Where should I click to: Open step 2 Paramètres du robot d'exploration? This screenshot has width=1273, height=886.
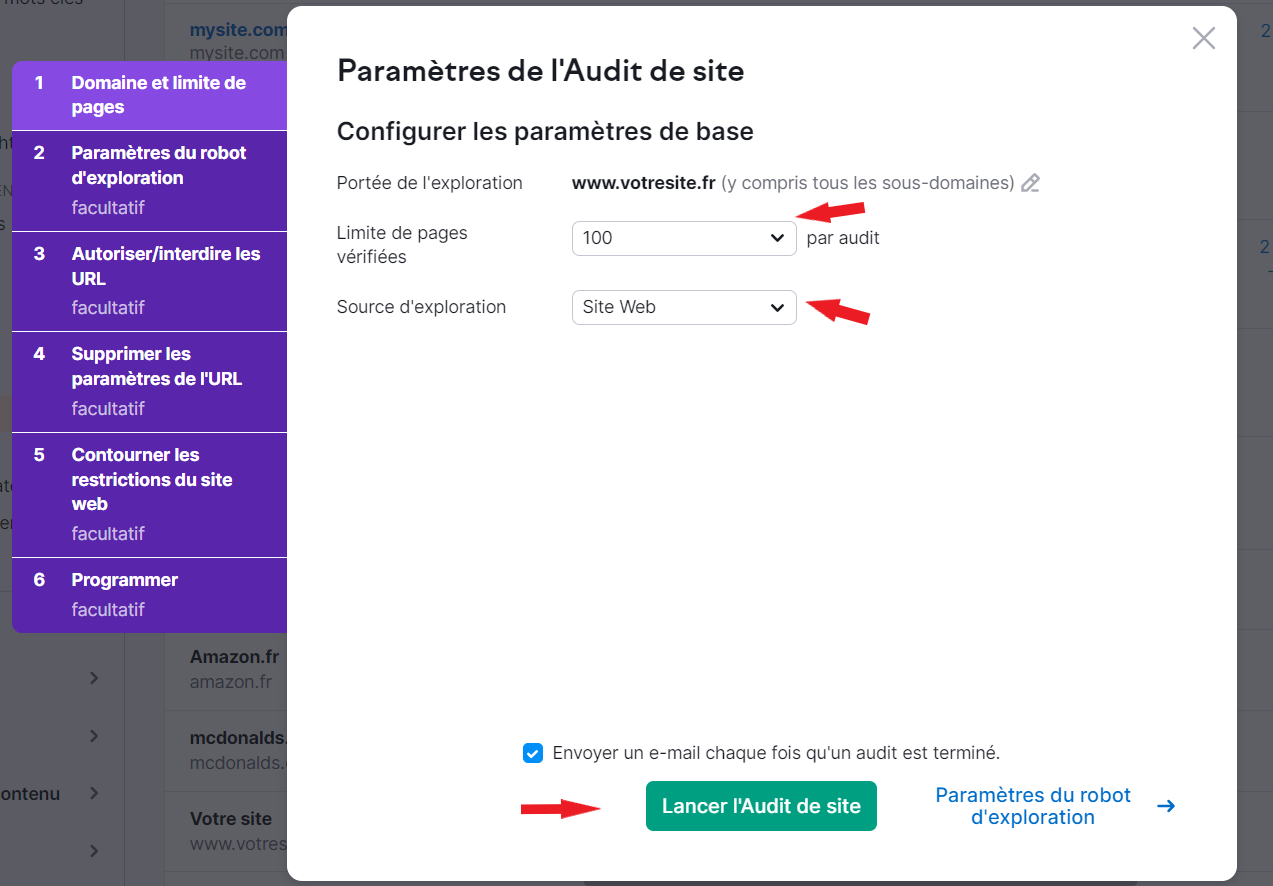pyautogui.click(x=149, y=180)
